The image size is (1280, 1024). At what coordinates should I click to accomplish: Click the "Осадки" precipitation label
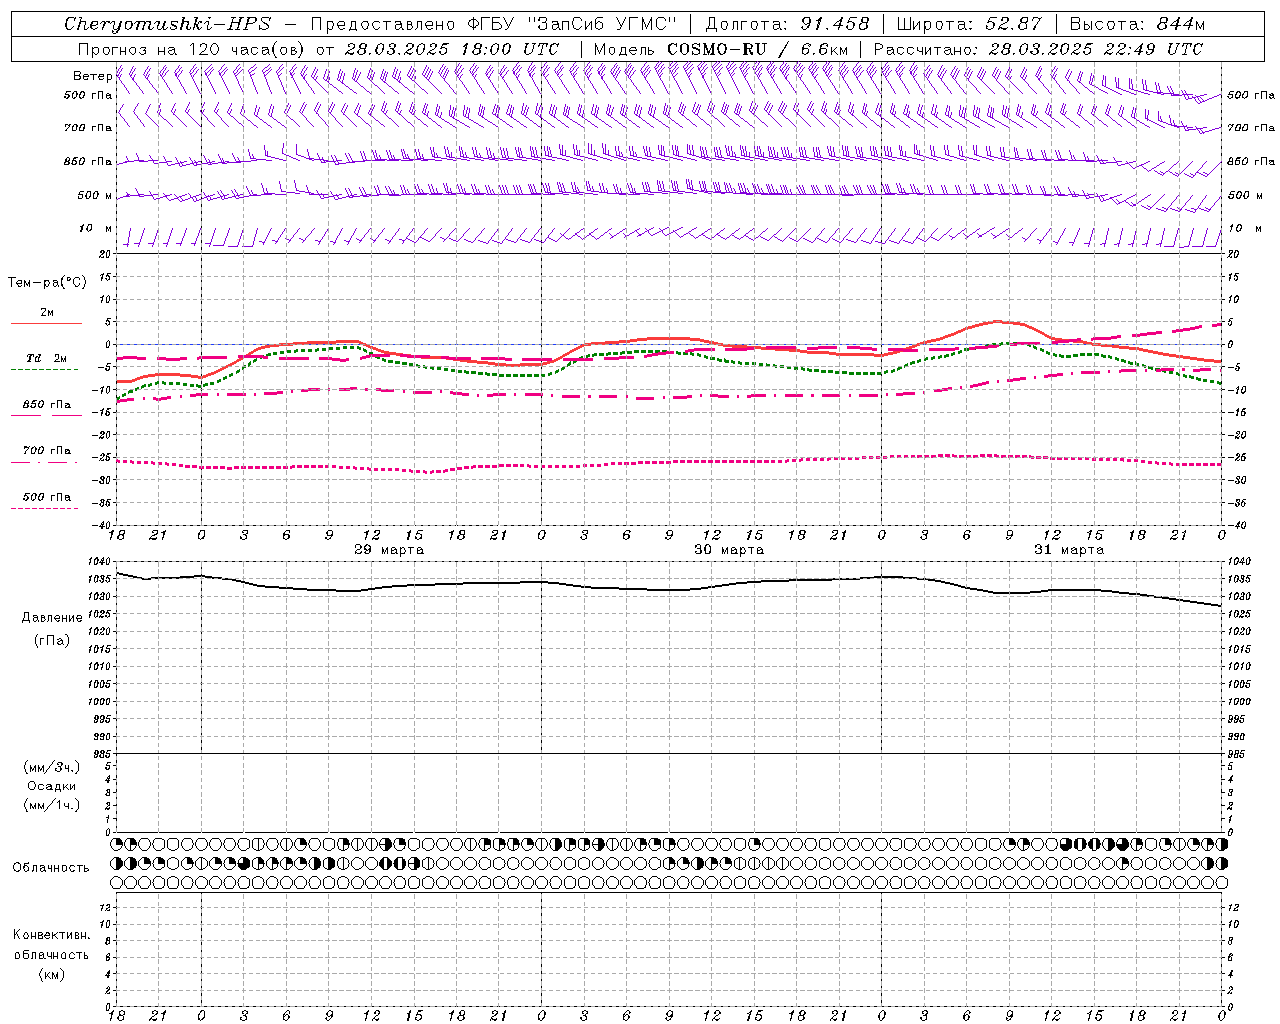52,786
